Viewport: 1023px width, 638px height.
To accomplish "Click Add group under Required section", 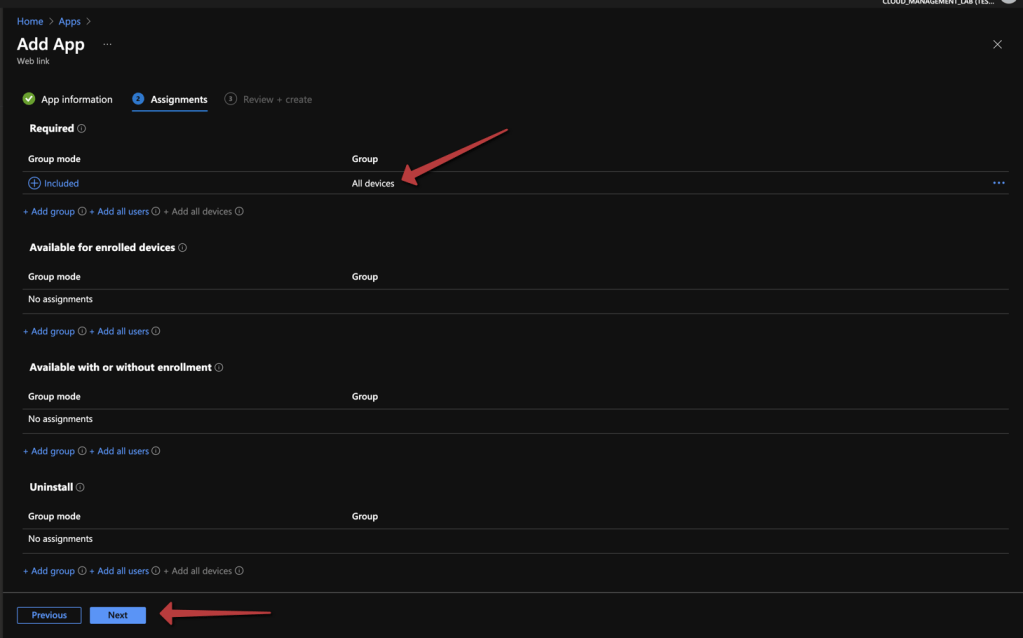I will (49, 212).
